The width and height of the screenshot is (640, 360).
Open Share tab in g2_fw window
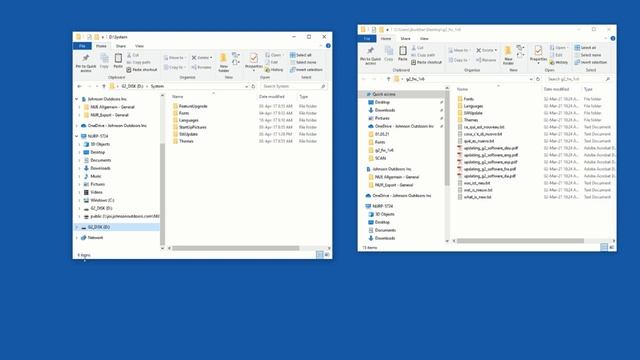coord(405,39)
